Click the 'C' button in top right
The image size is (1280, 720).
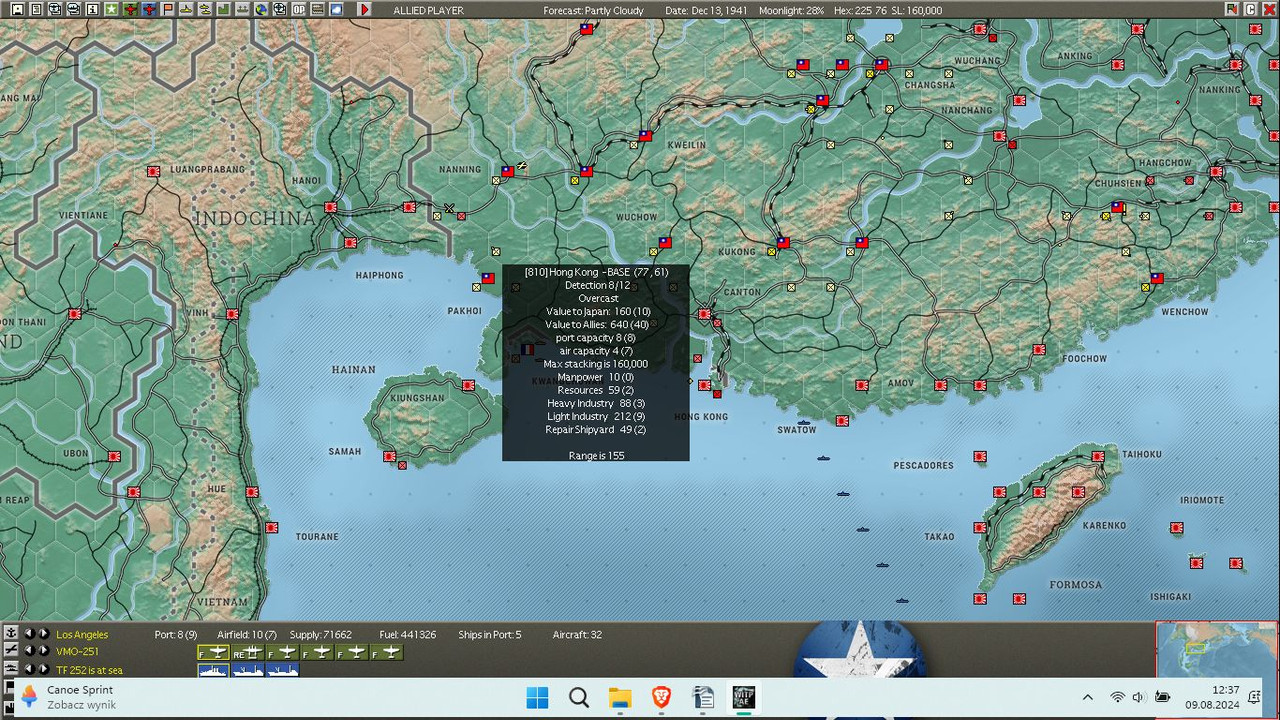point(1251,9)
